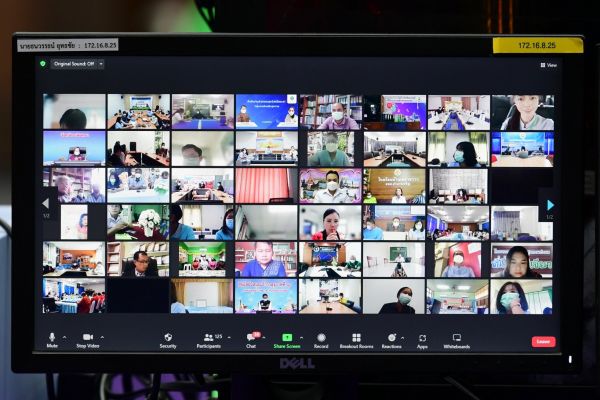600x400 pixels.
Task: Click the red Leave button
Action: (543, 341)
